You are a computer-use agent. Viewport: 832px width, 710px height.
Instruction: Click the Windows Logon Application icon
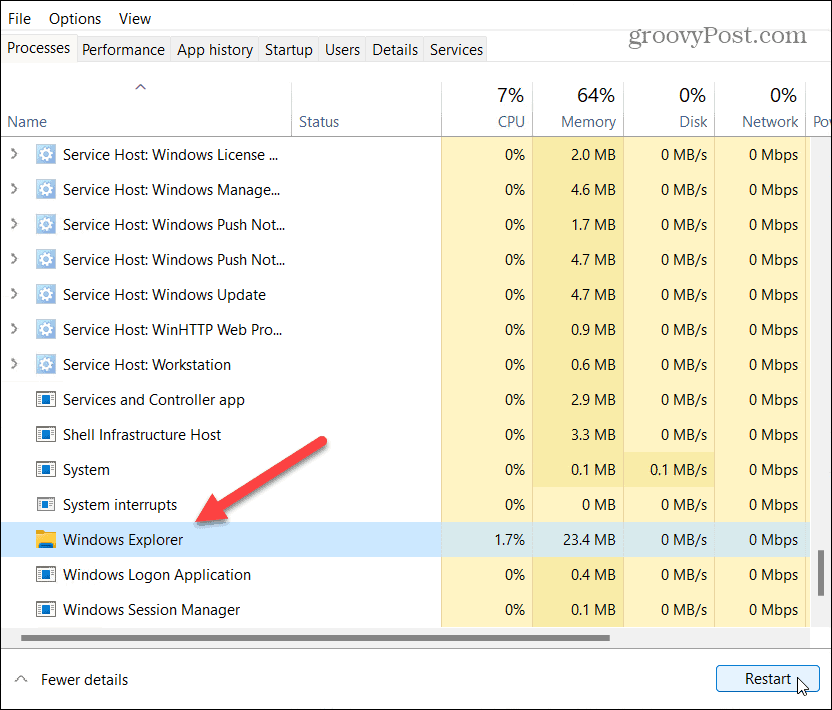46,575
